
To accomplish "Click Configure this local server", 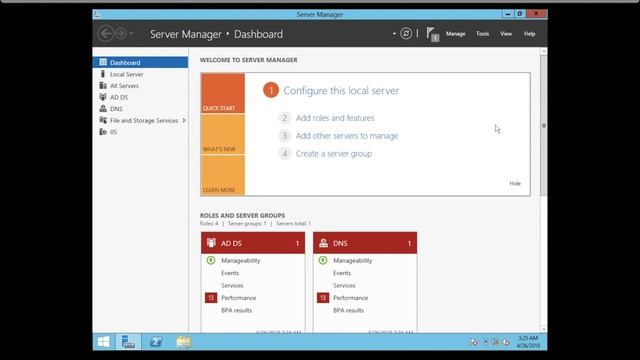I will click(x=341, y=91).
